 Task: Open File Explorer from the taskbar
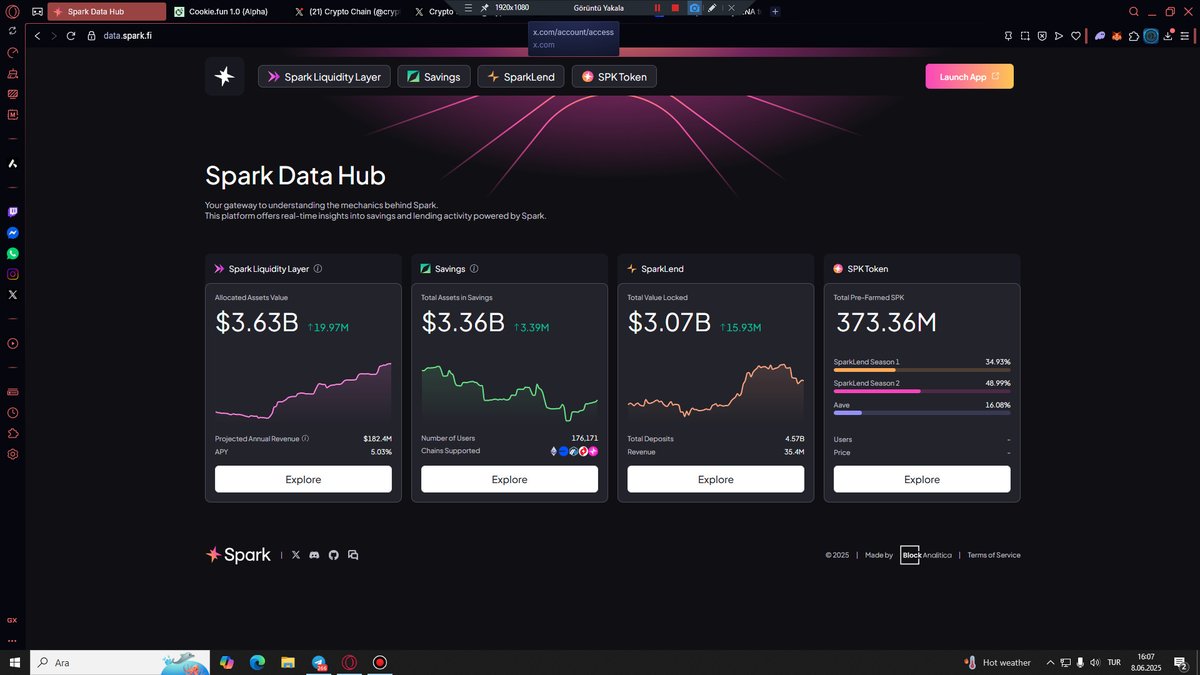[288, 662]
